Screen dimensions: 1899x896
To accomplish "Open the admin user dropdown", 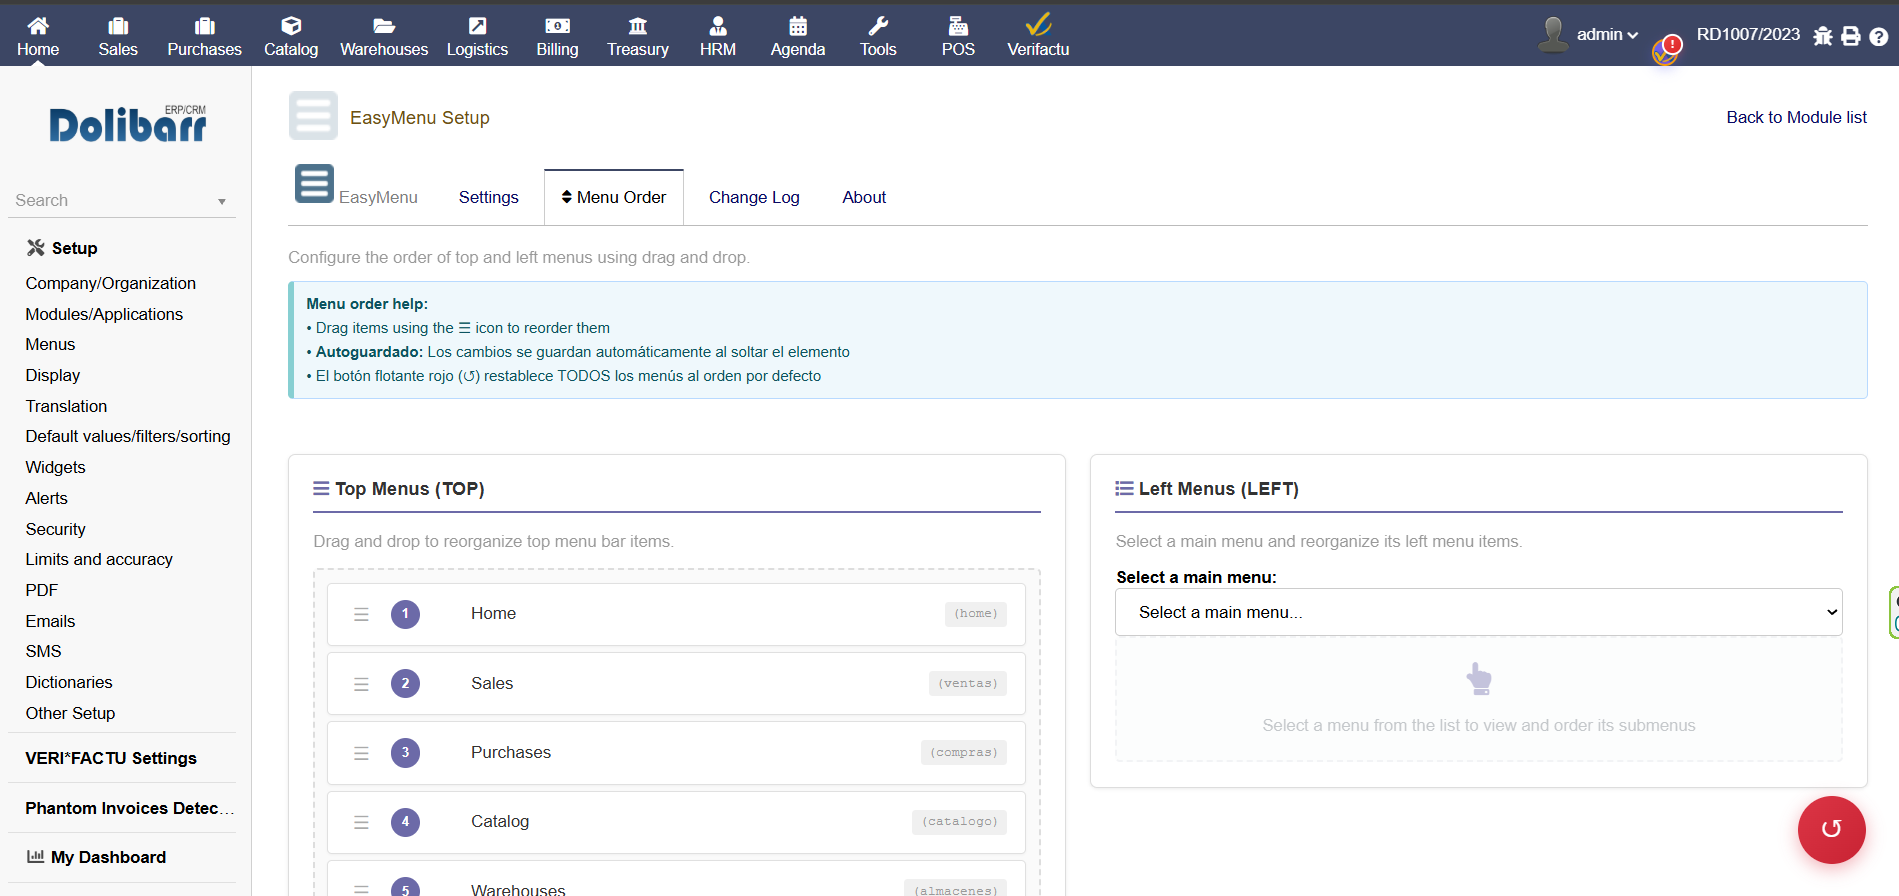I will pos(1593,34).
